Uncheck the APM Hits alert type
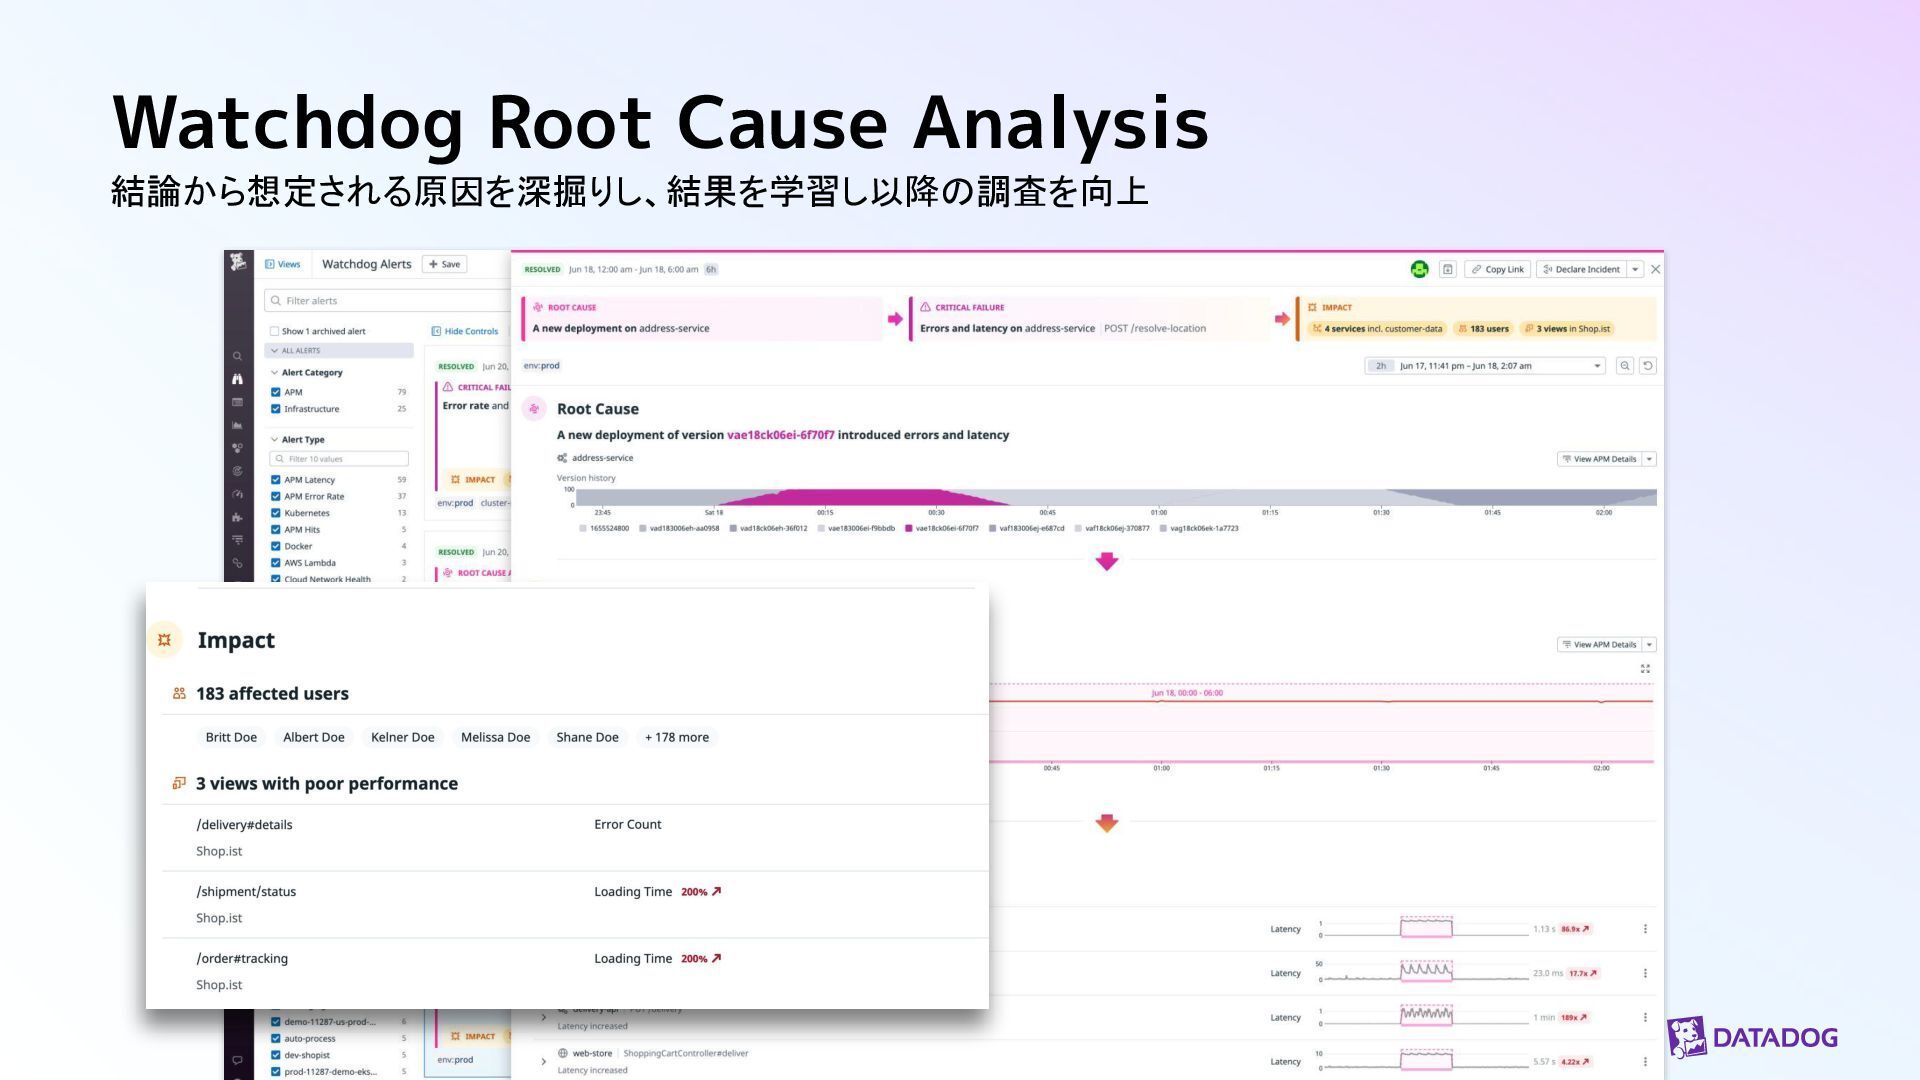This screenshot has height=1080, width=1920. pyautogui.click(x=275, y=530)
